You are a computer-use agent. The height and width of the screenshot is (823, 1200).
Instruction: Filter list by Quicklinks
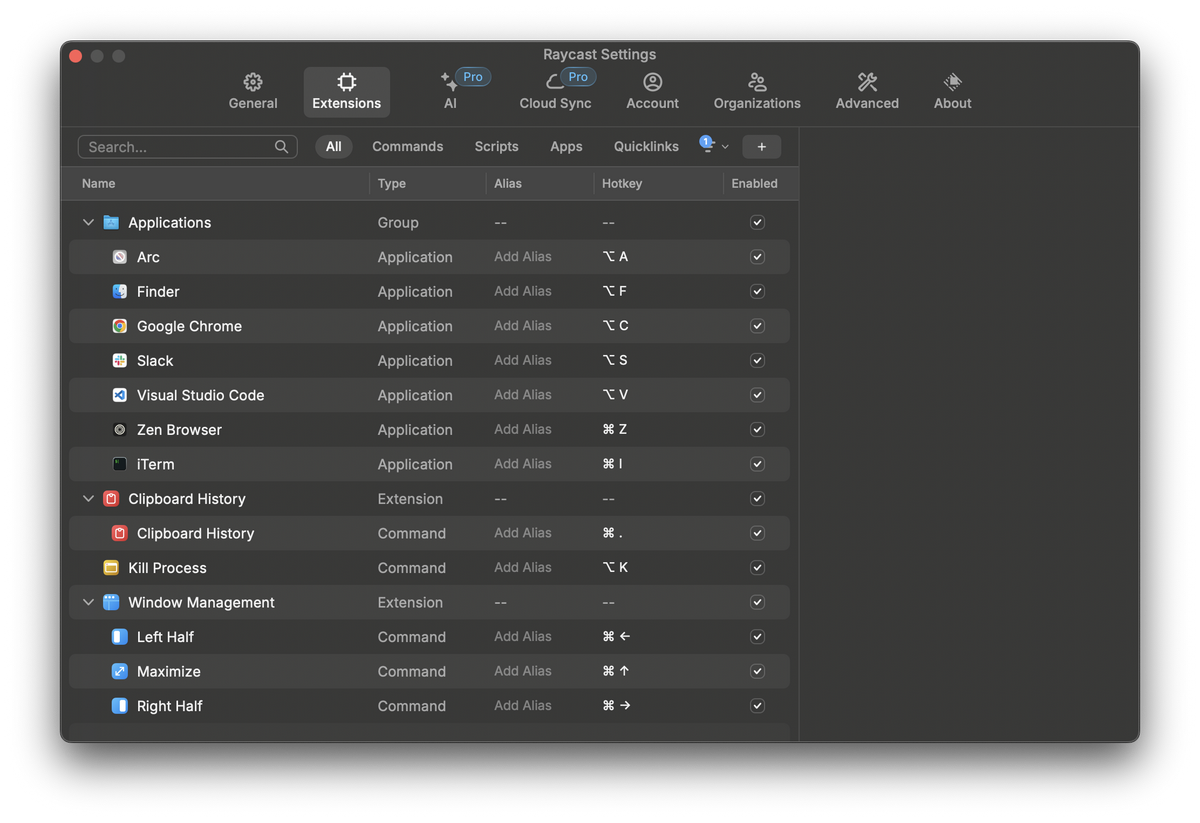(646, 147)
